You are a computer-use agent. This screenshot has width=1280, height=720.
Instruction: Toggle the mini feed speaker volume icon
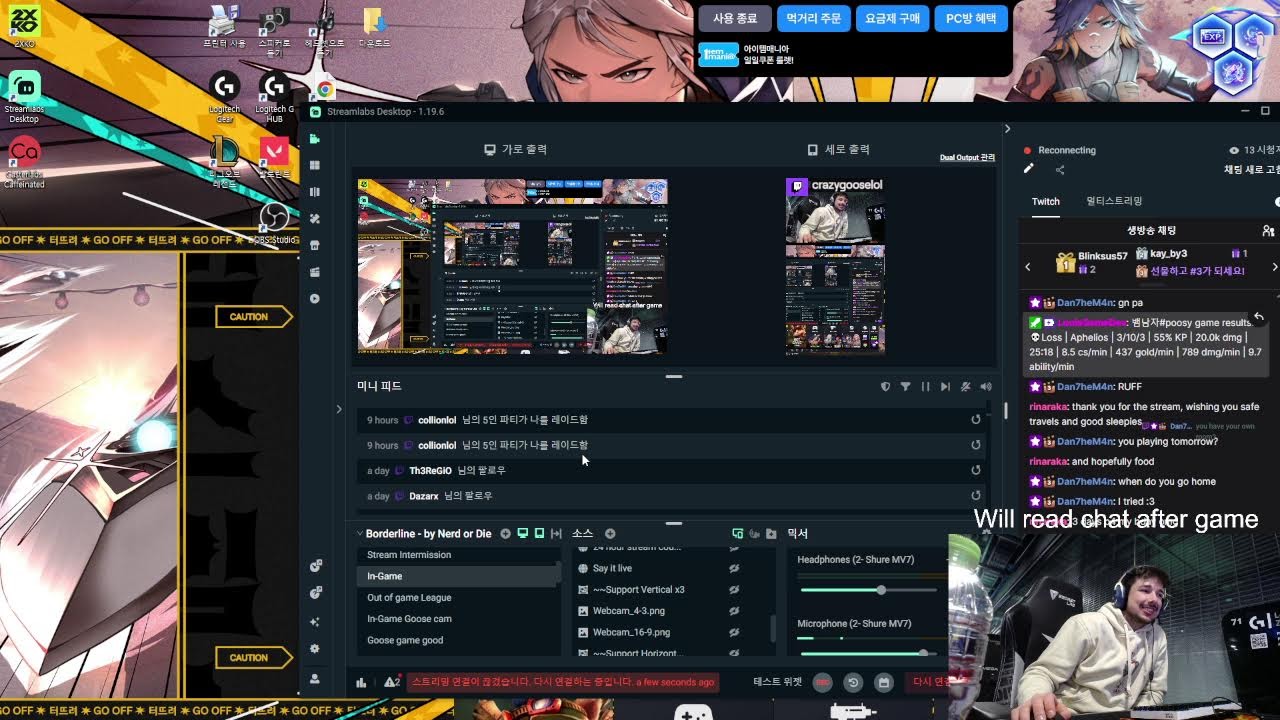986,386
